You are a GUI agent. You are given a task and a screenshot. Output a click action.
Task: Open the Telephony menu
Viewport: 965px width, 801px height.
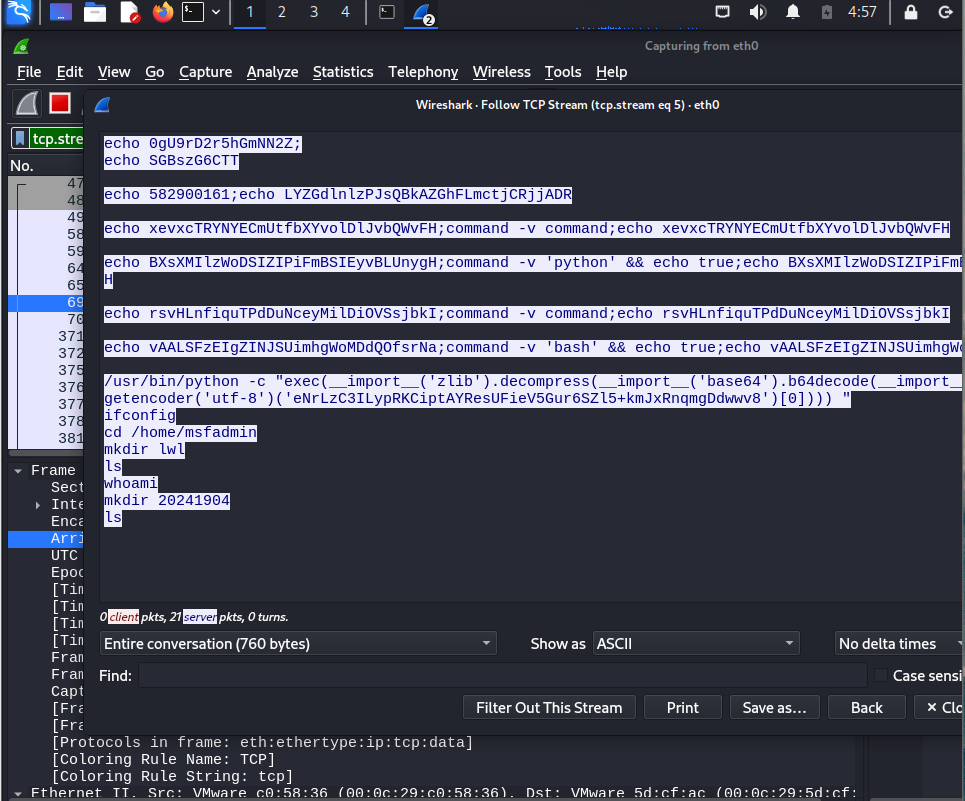(423, 72)
